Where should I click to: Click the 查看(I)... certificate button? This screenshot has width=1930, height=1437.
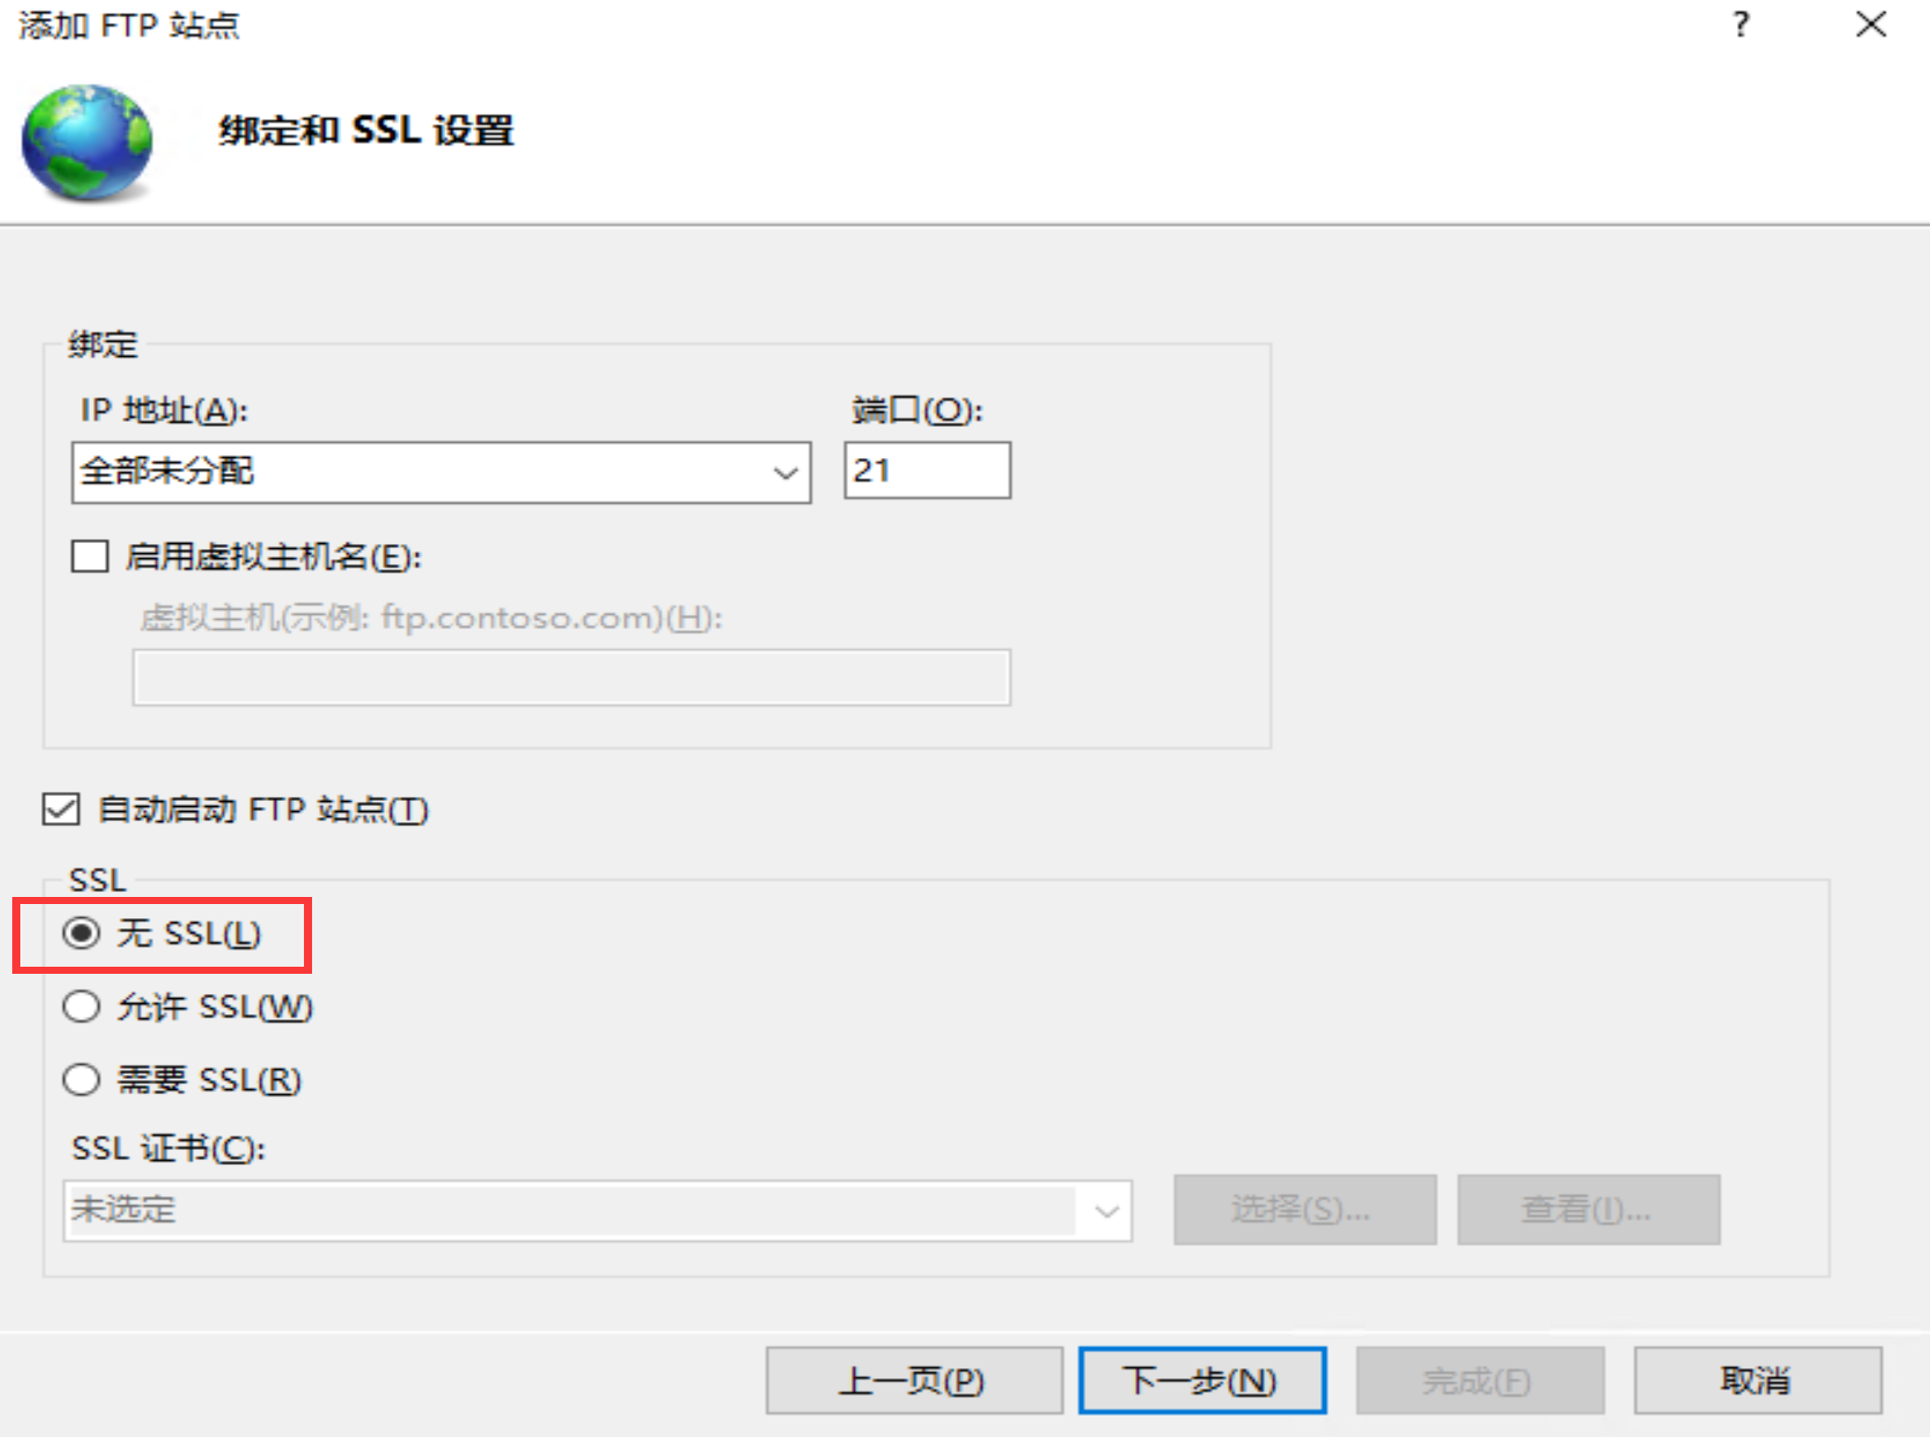[x=1588, y=1209]
